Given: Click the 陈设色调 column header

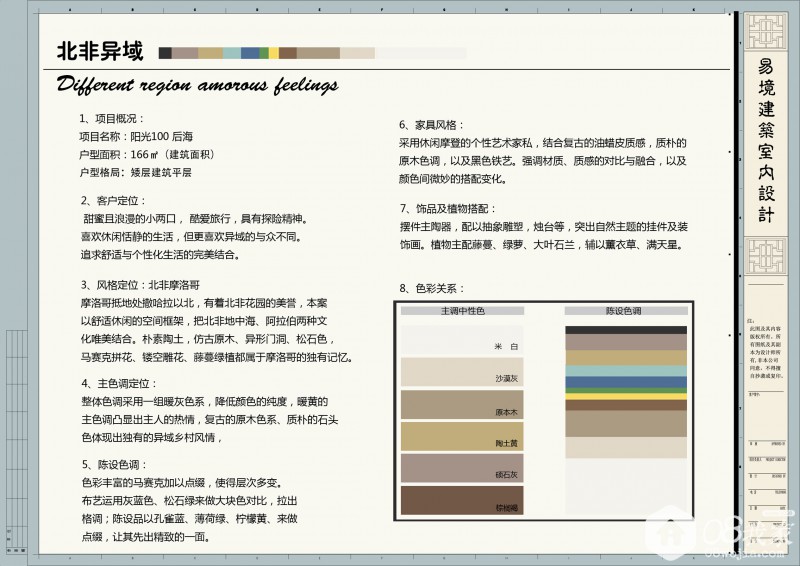Looking at the screenshot, I should click(625, 311).
